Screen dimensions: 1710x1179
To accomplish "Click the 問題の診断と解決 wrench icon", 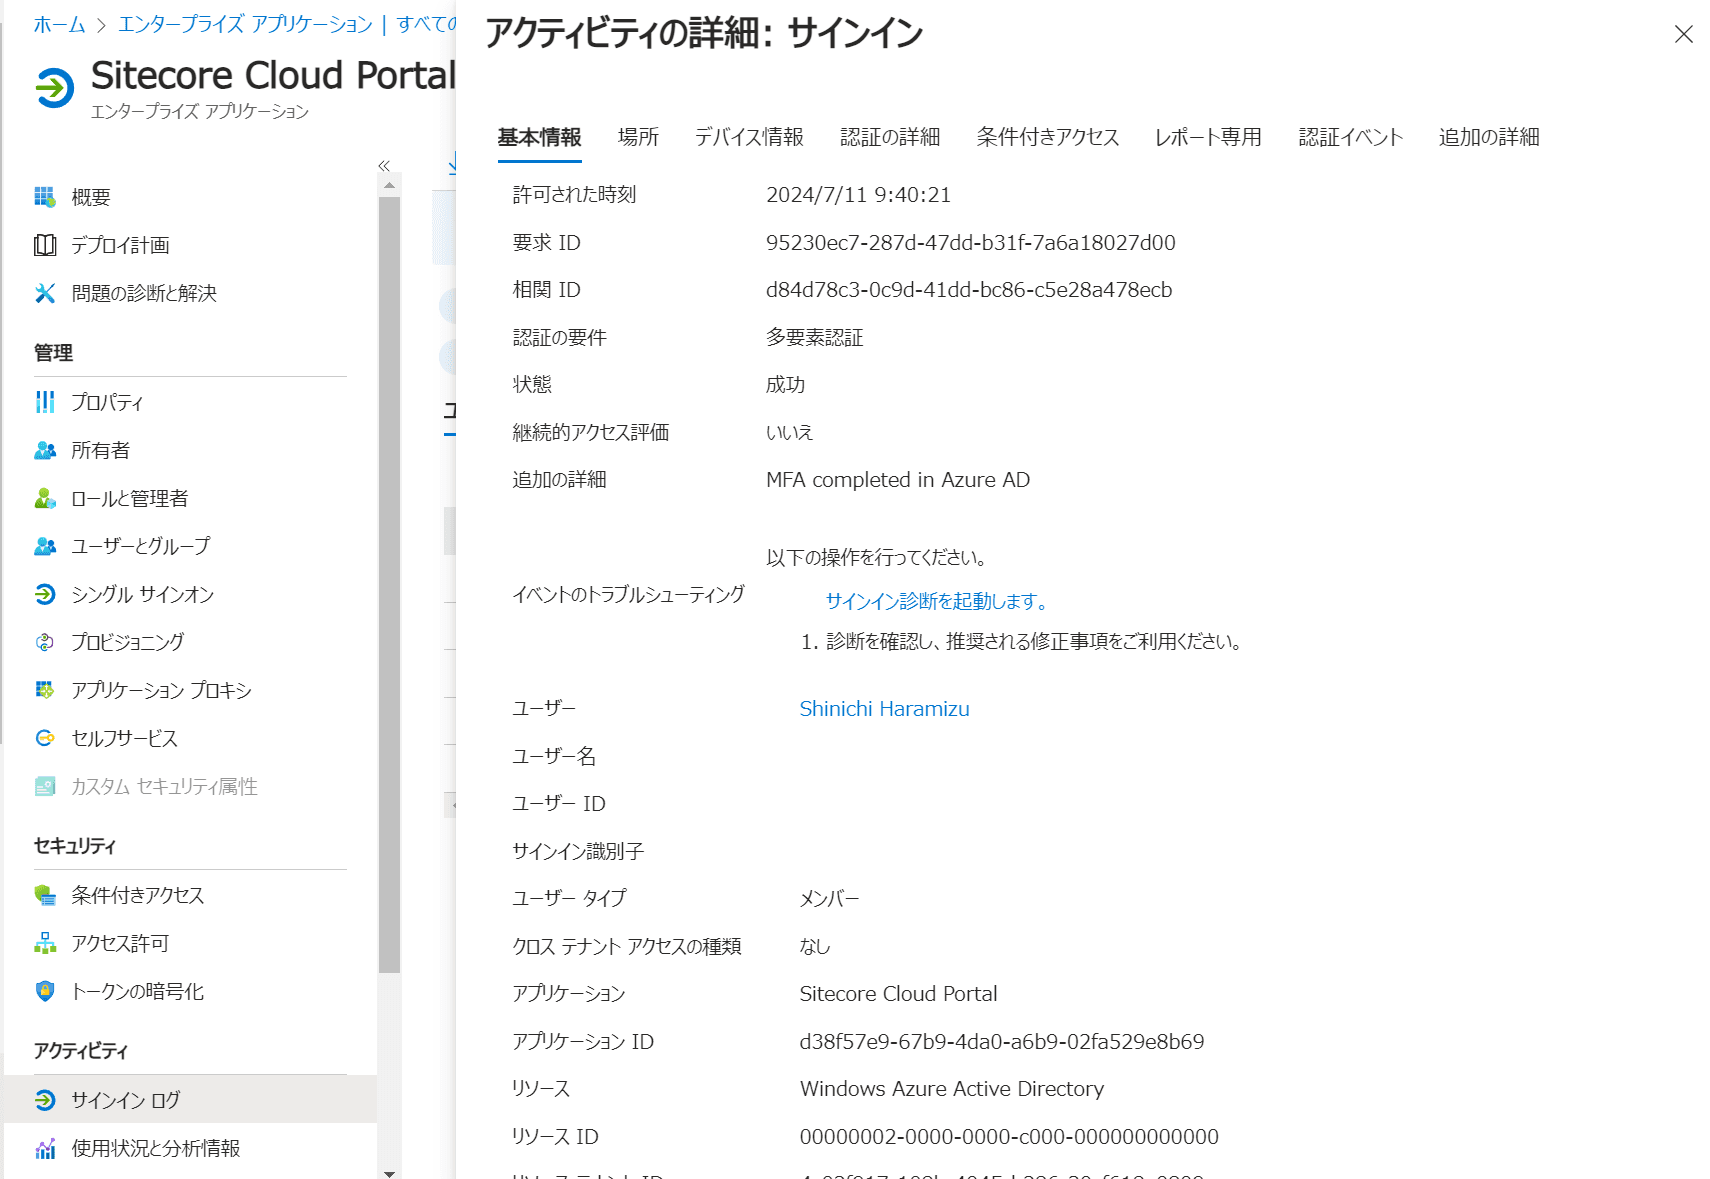I will click(x=45, y=293).
